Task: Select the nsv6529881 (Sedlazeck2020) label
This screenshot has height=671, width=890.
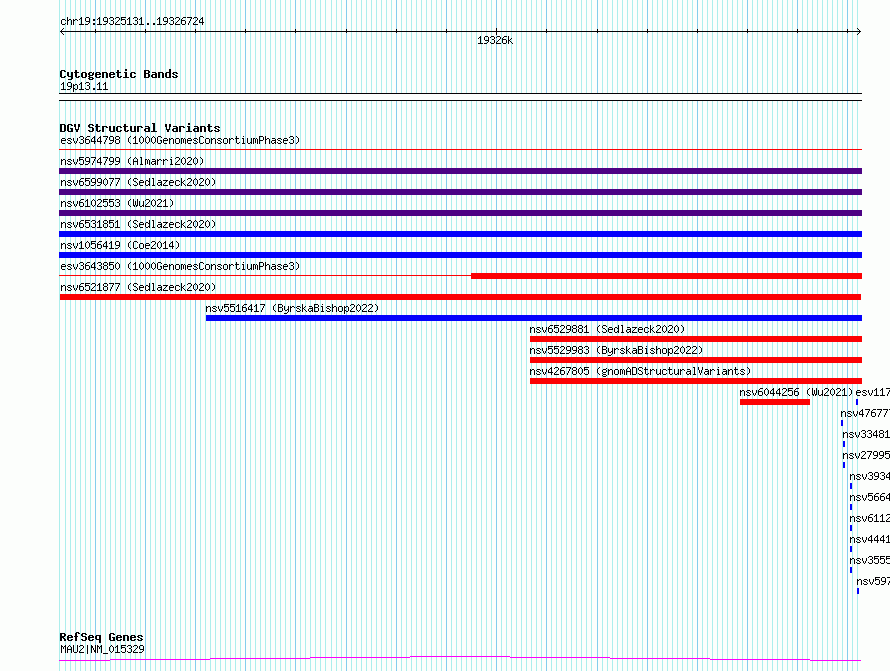Action: 607,329
